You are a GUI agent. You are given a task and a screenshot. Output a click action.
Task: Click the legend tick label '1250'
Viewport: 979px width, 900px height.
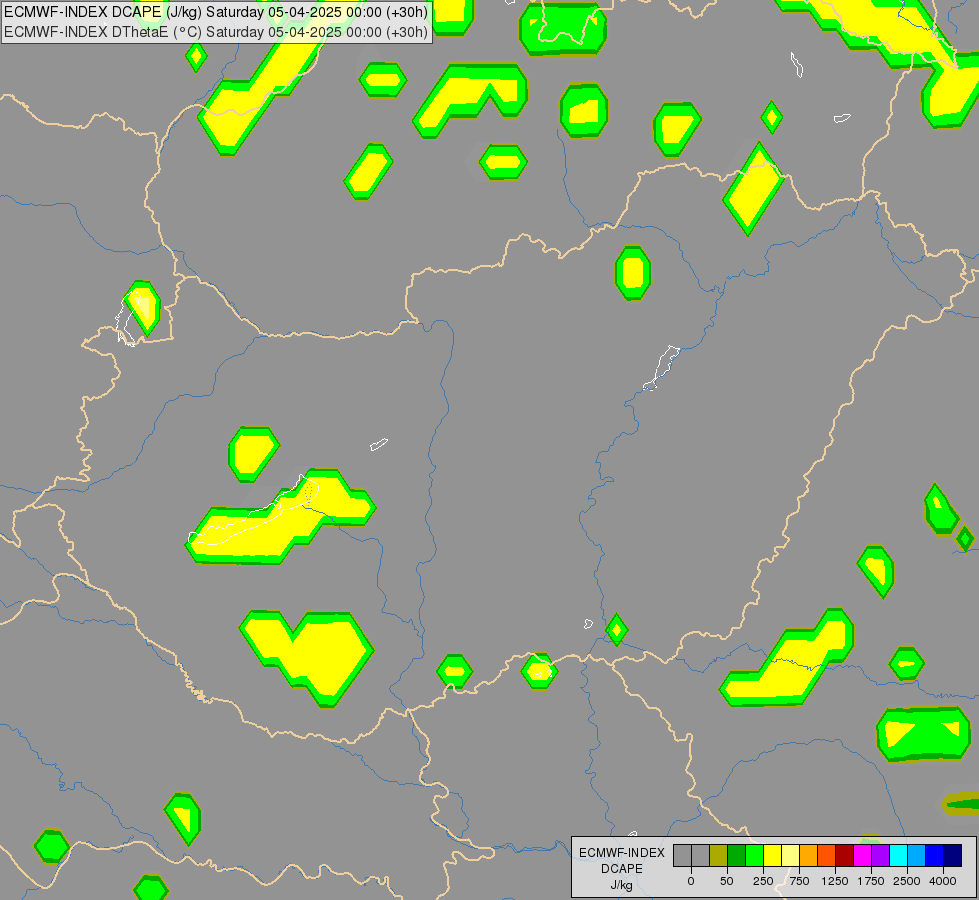835,881
